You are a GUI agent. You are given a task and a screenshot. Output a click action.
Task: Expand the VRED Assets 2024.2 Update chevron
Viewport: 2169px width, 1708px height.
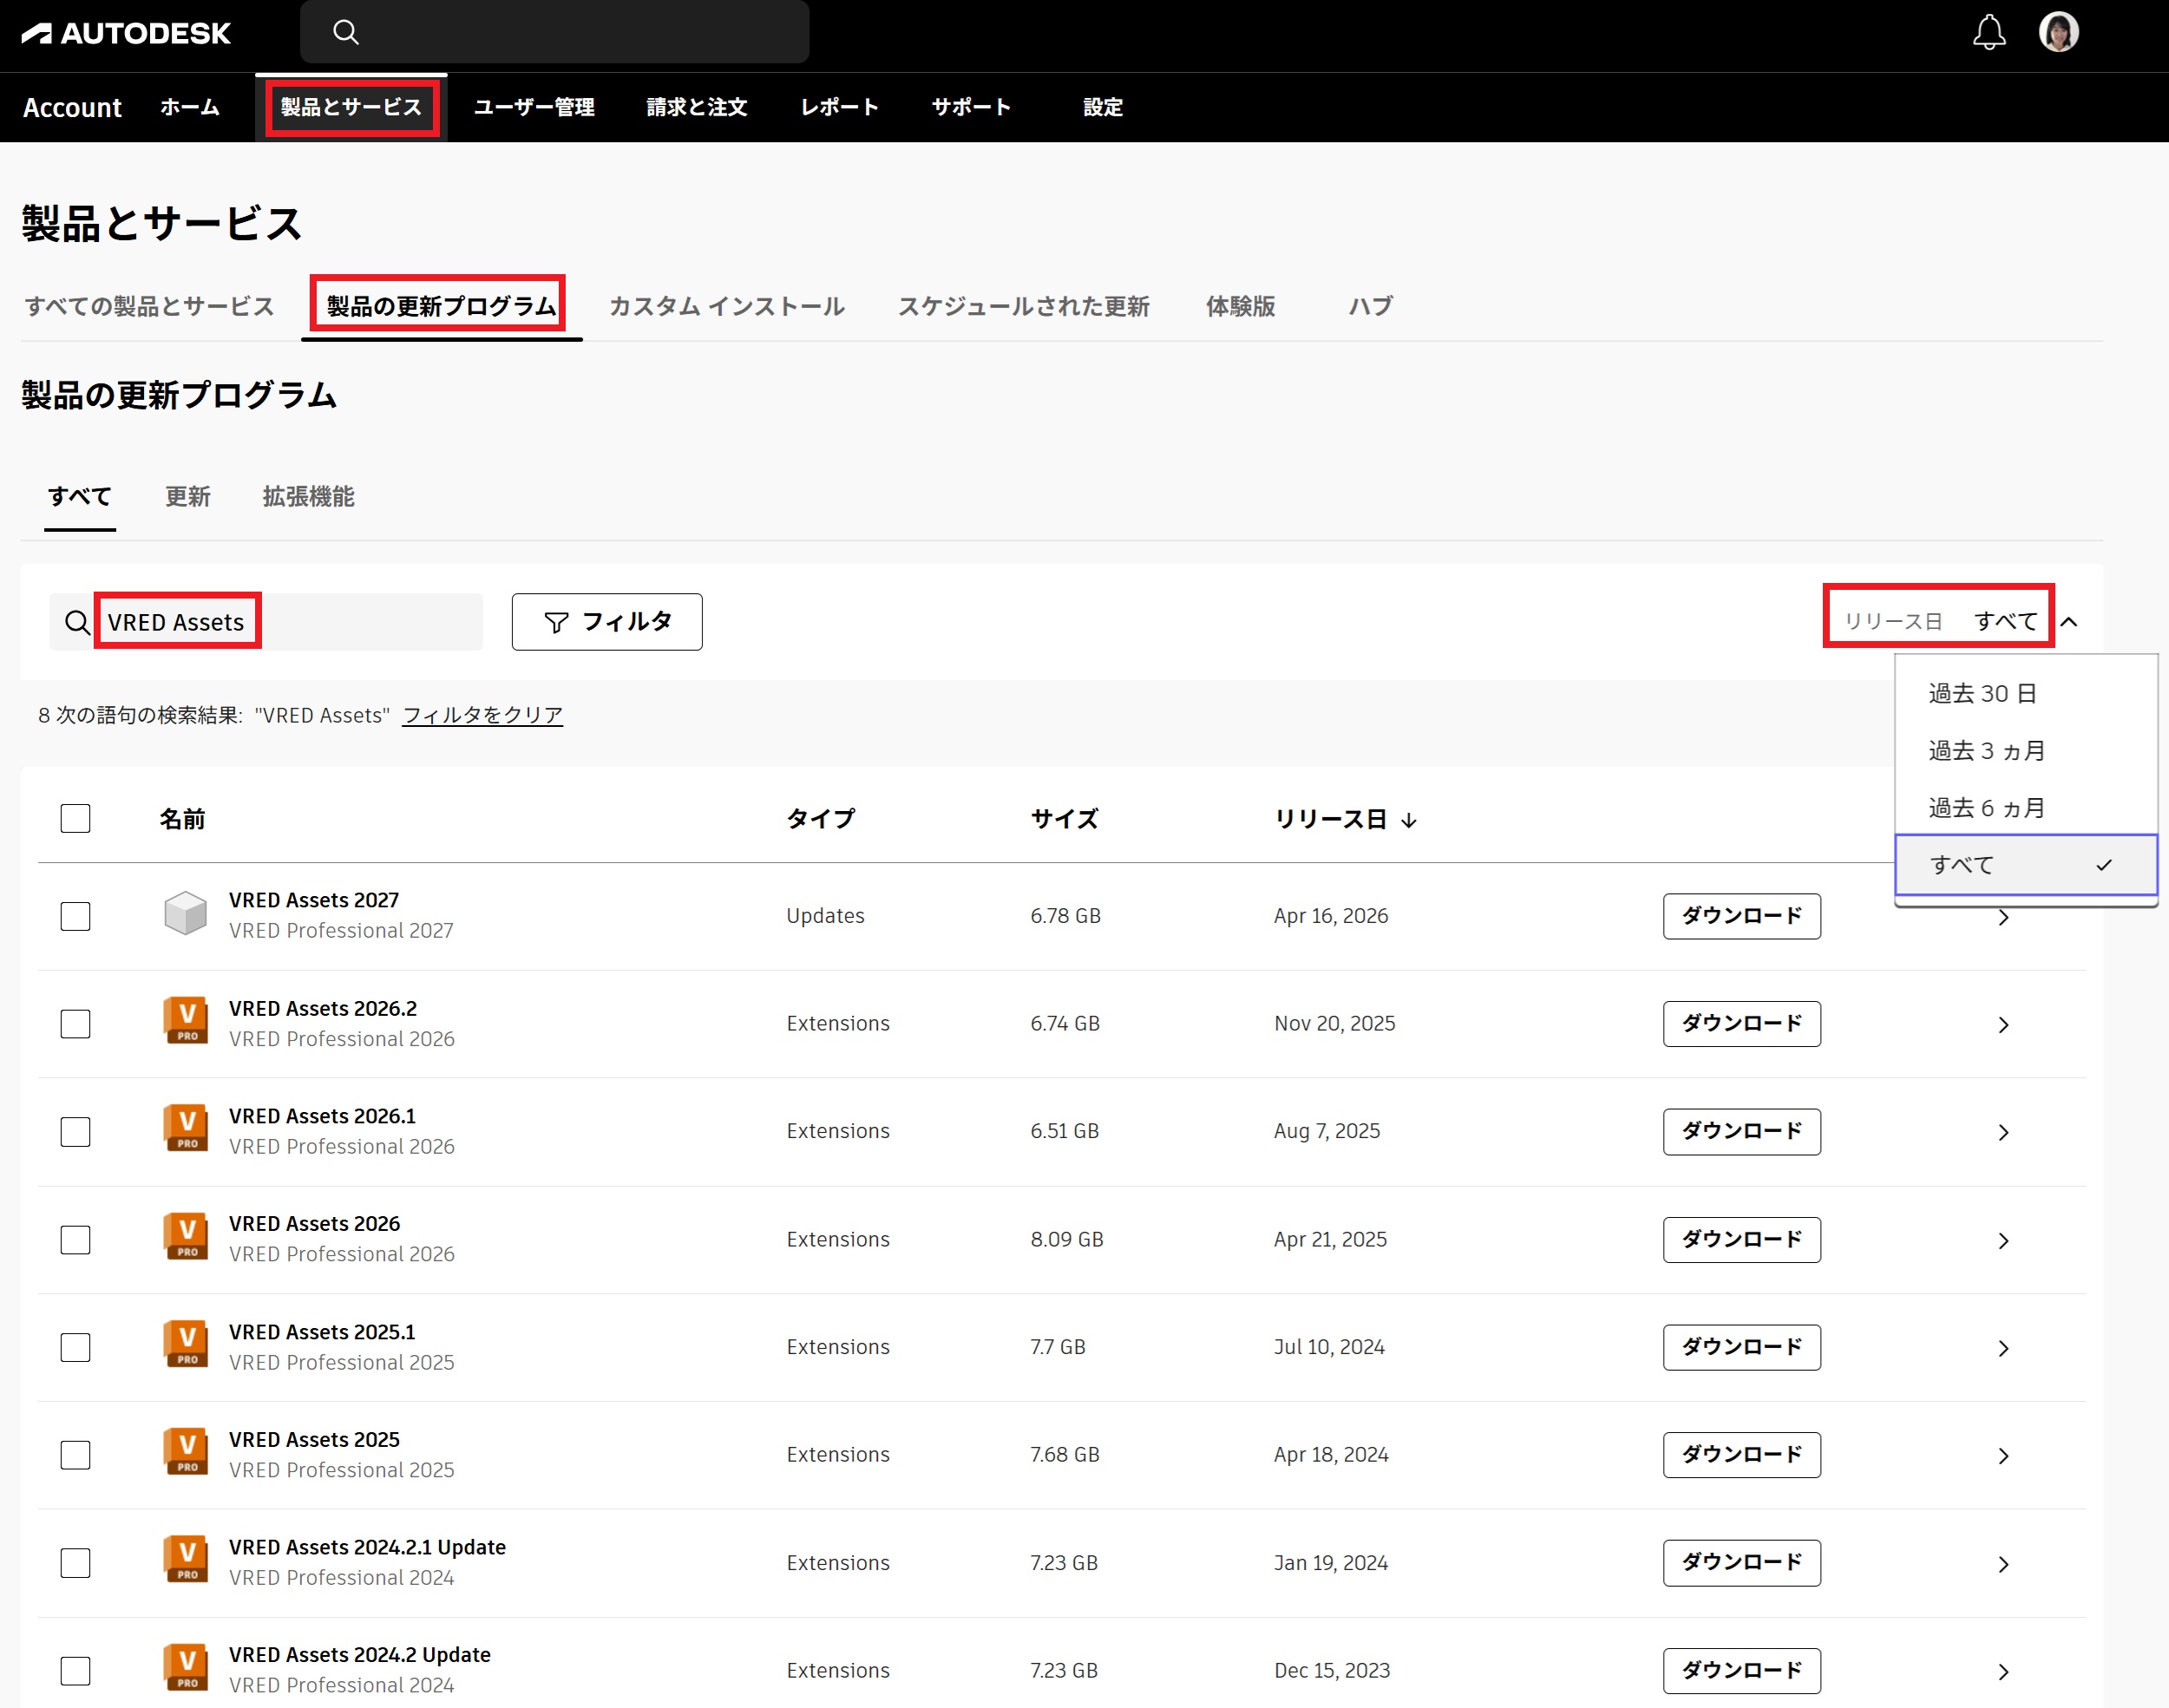pos(2003,1671)
